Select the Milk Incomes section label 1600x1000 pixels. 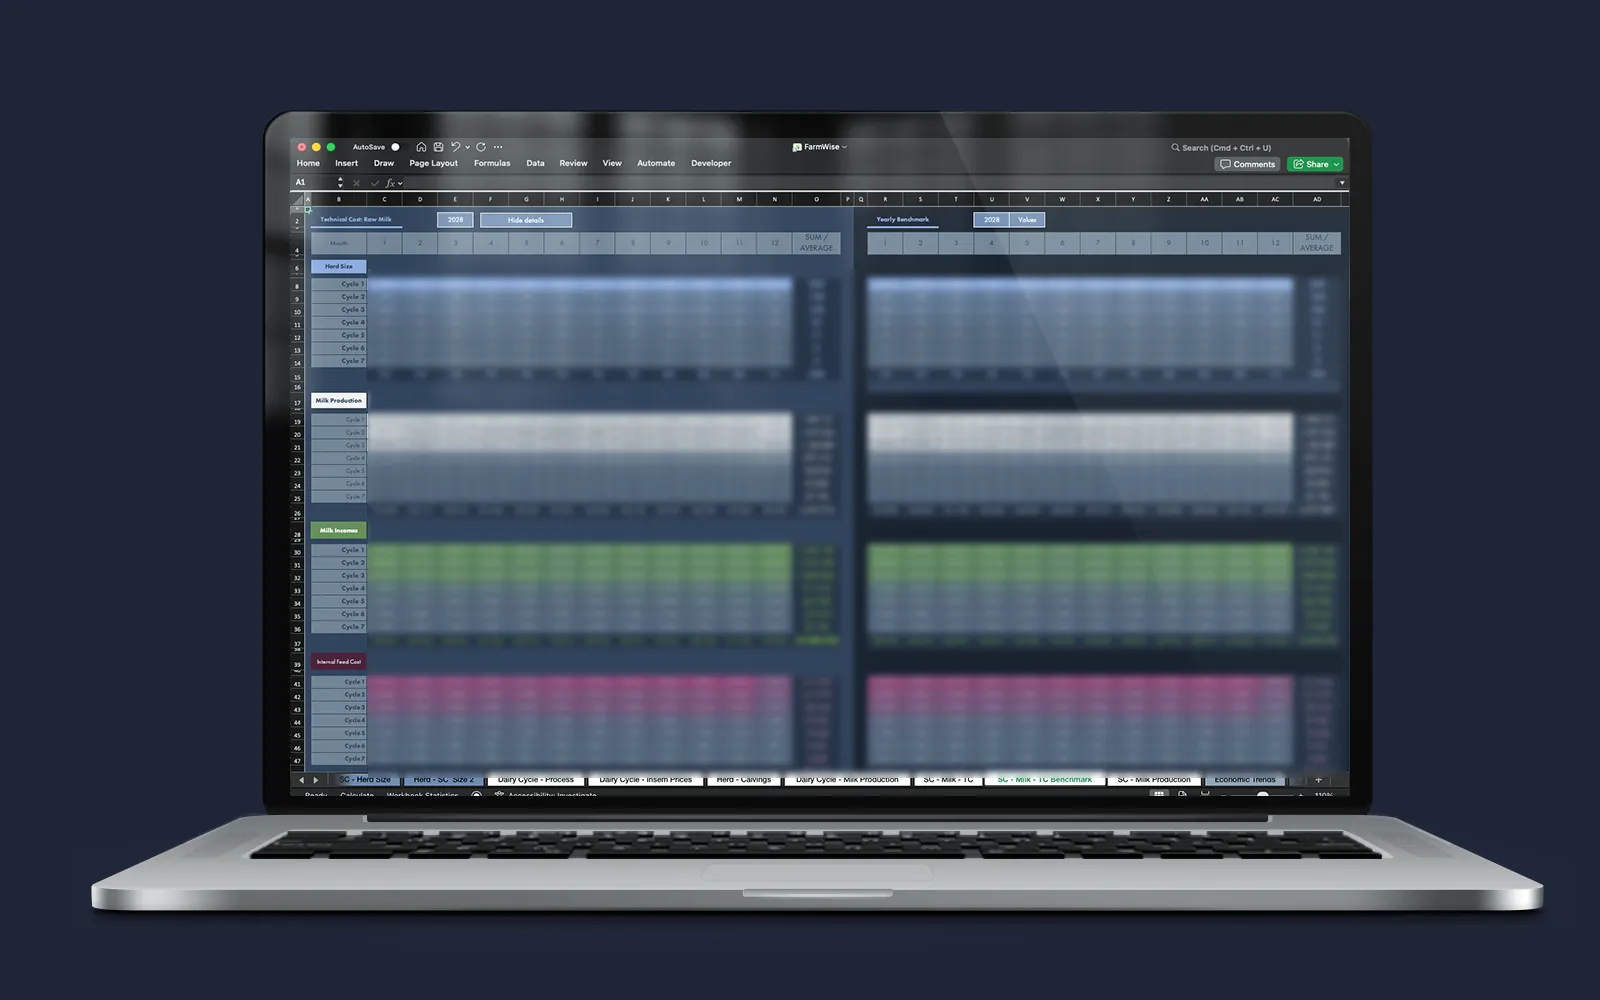point(339,530)
